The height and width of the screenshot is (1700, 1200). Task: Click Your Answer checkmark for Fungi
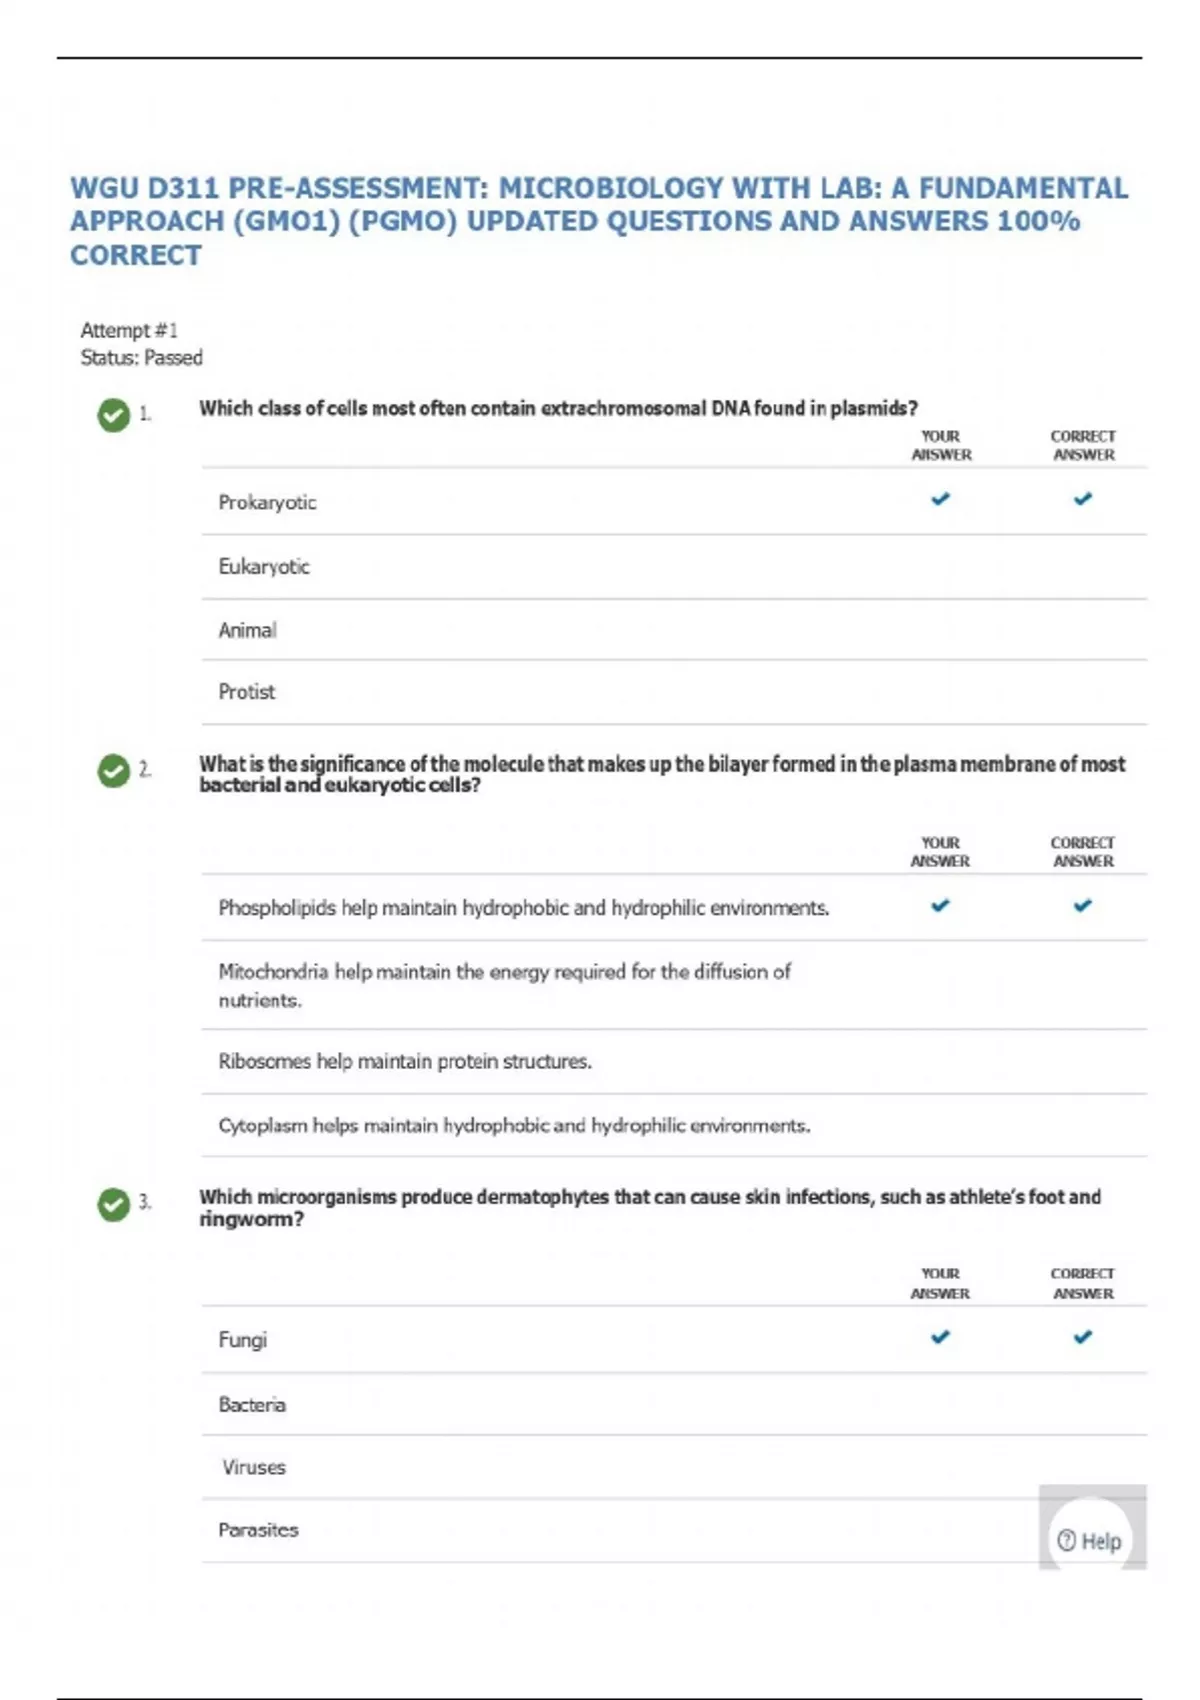940,1337
